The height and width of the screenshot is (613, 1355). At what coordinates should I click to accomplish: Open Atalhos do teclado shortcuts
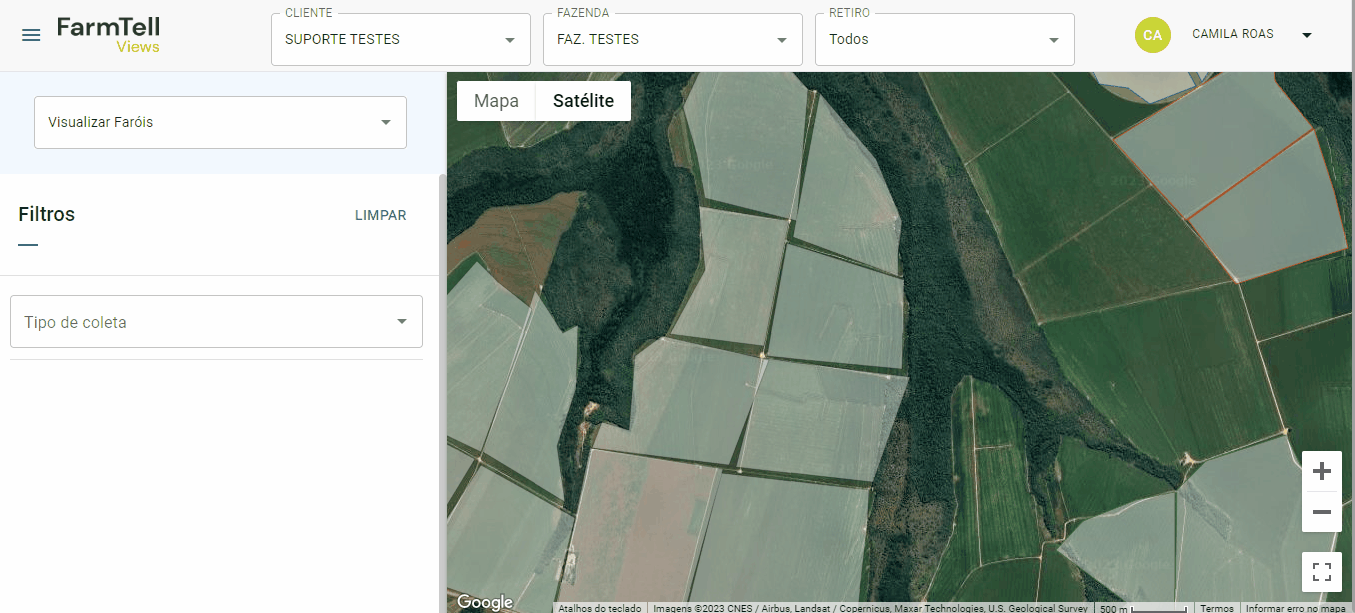click(599, 608)
